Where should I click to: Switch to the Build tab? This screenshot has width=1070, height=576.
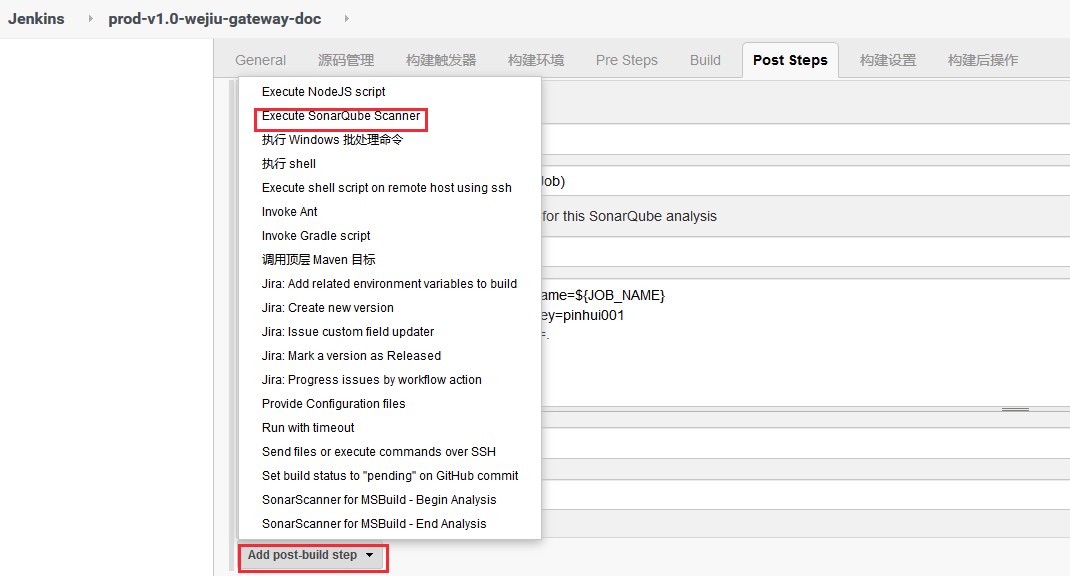[x=705, y=60]
